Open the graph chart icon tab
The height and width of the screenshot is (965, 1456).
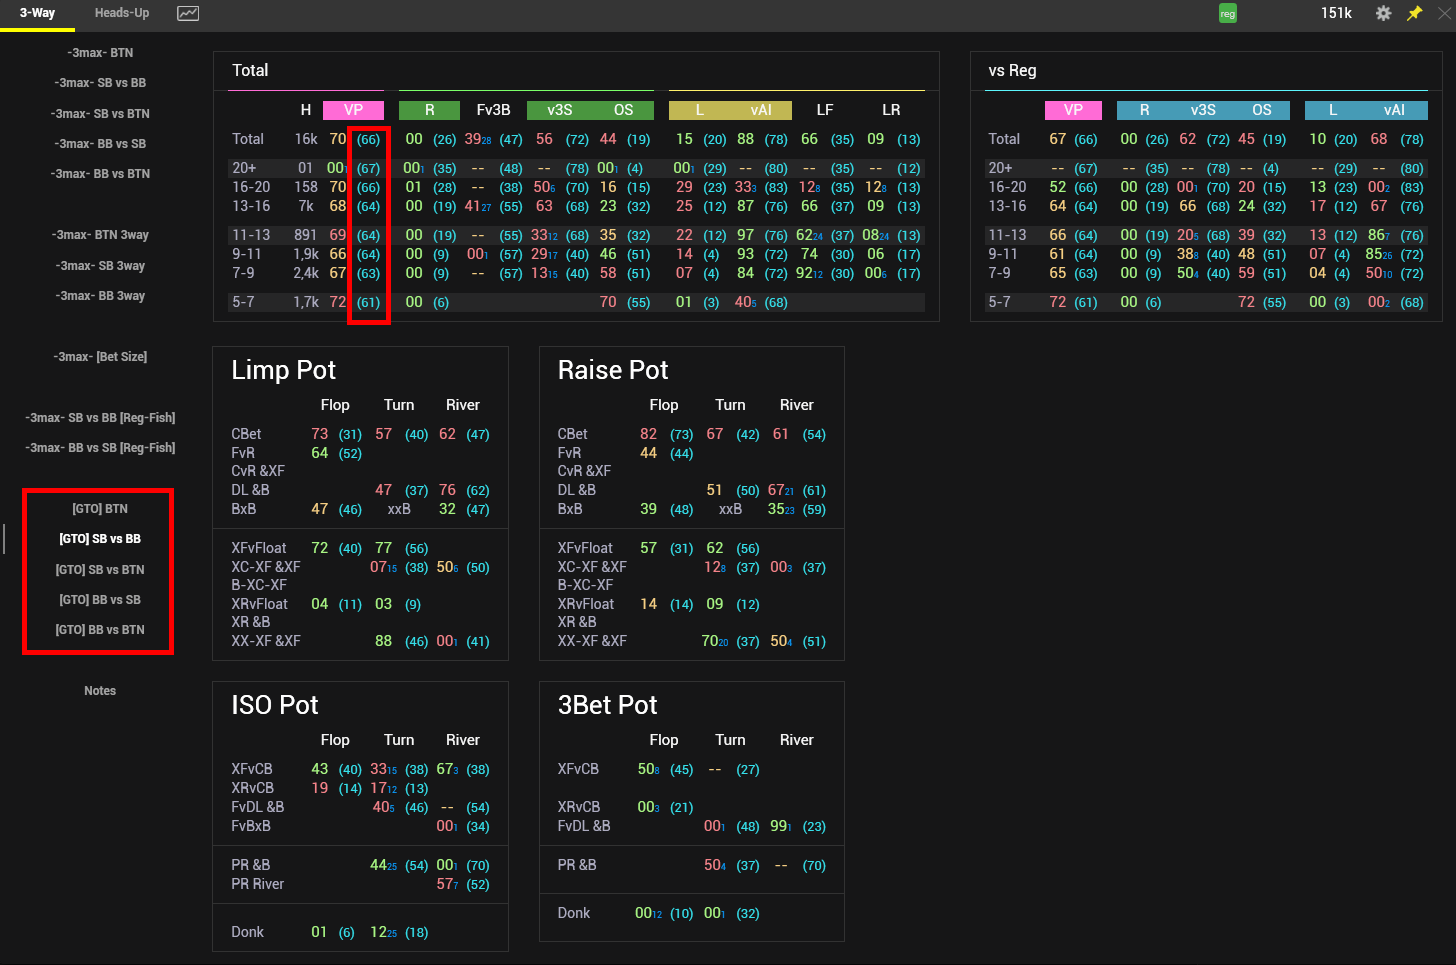click(188, 13)
